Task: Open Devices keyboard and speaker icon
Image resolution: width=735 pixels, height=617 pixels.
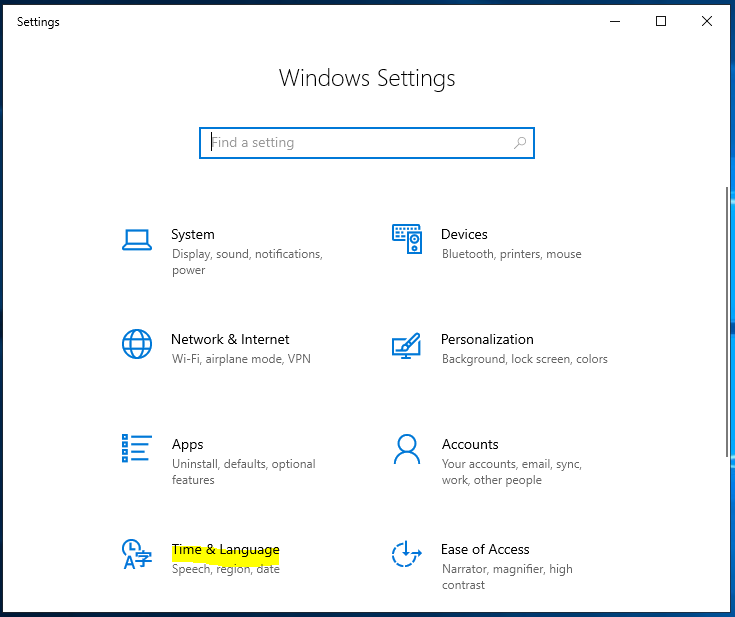Action: pyautogui.click(x=407, y=239)
